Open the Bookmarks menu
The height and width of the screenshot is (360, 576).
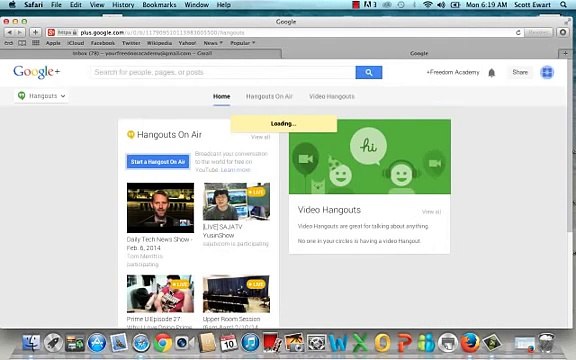159,5
